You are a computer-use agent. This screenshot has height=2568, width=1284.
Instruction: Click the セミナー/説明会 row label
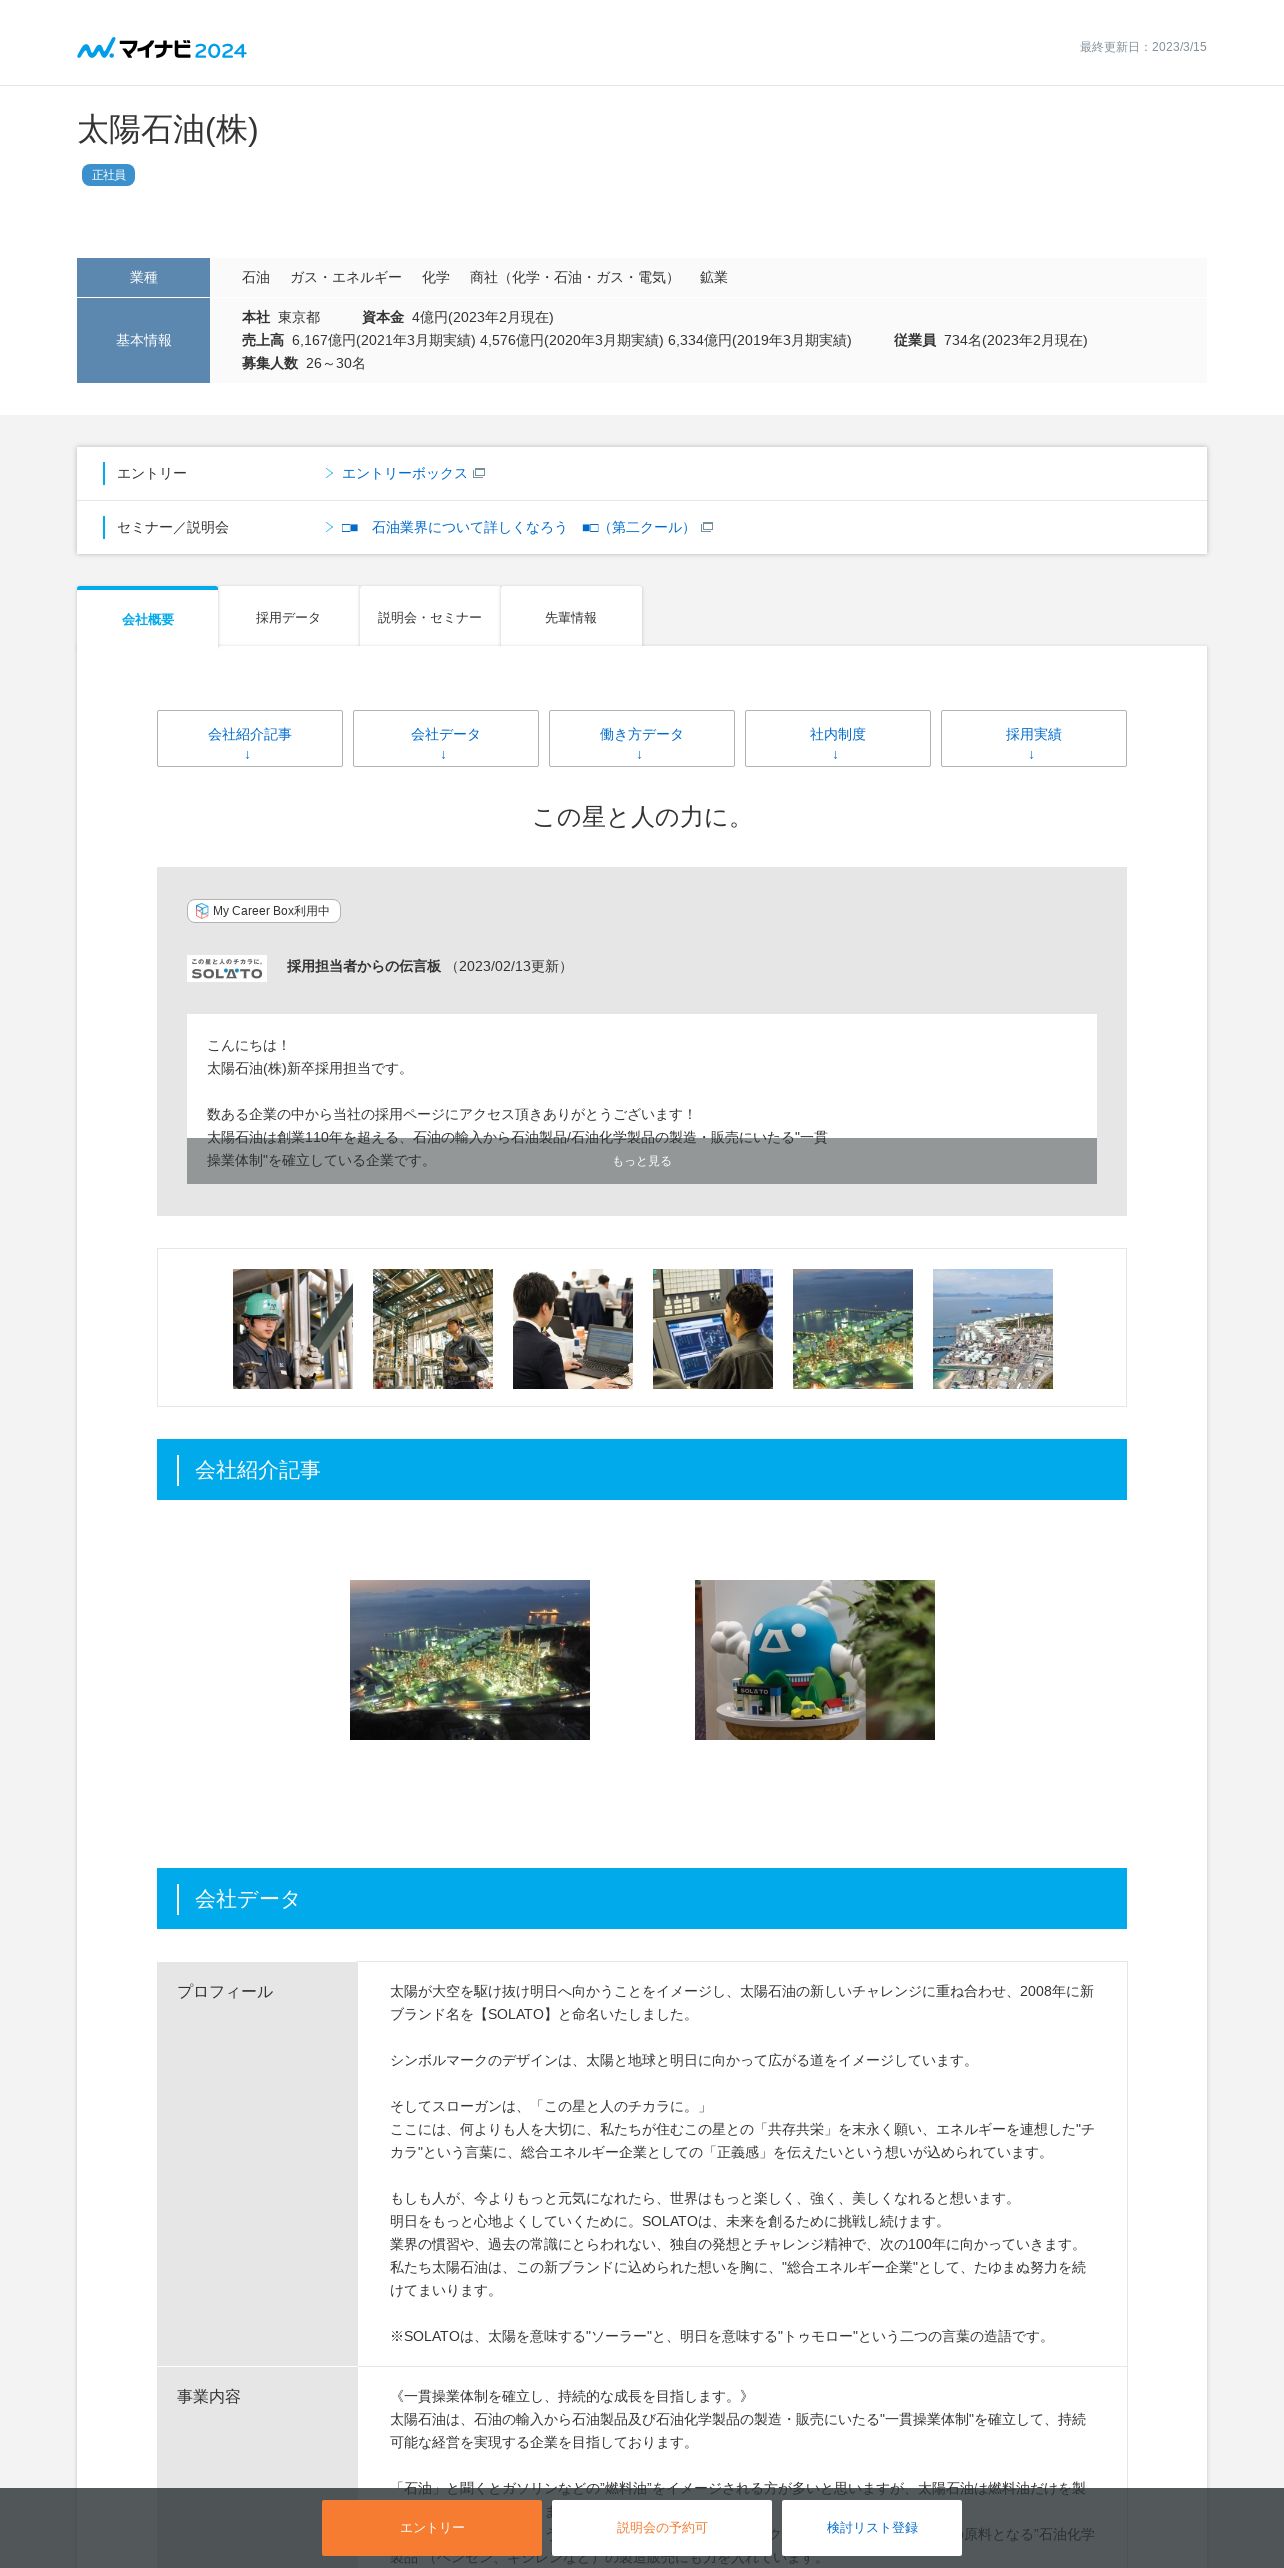point(173,527)
